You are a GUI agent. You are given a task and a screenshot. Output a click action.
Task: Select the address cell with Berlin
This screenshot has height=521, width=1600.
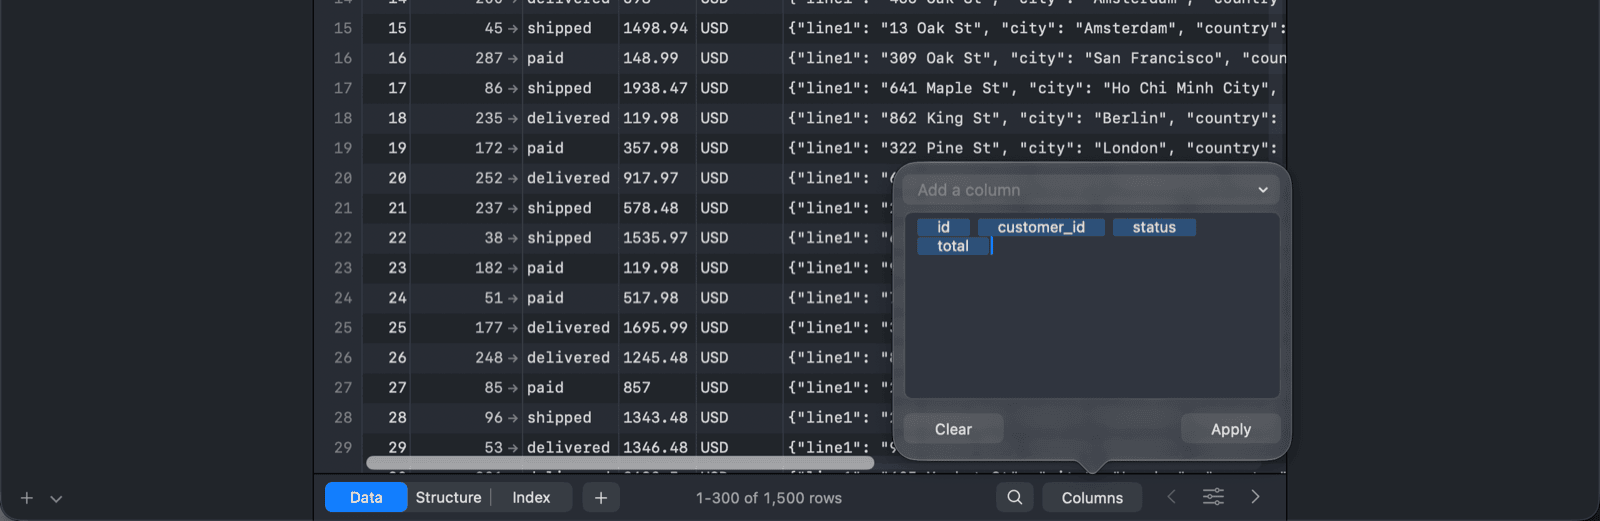click(1034, 118)
